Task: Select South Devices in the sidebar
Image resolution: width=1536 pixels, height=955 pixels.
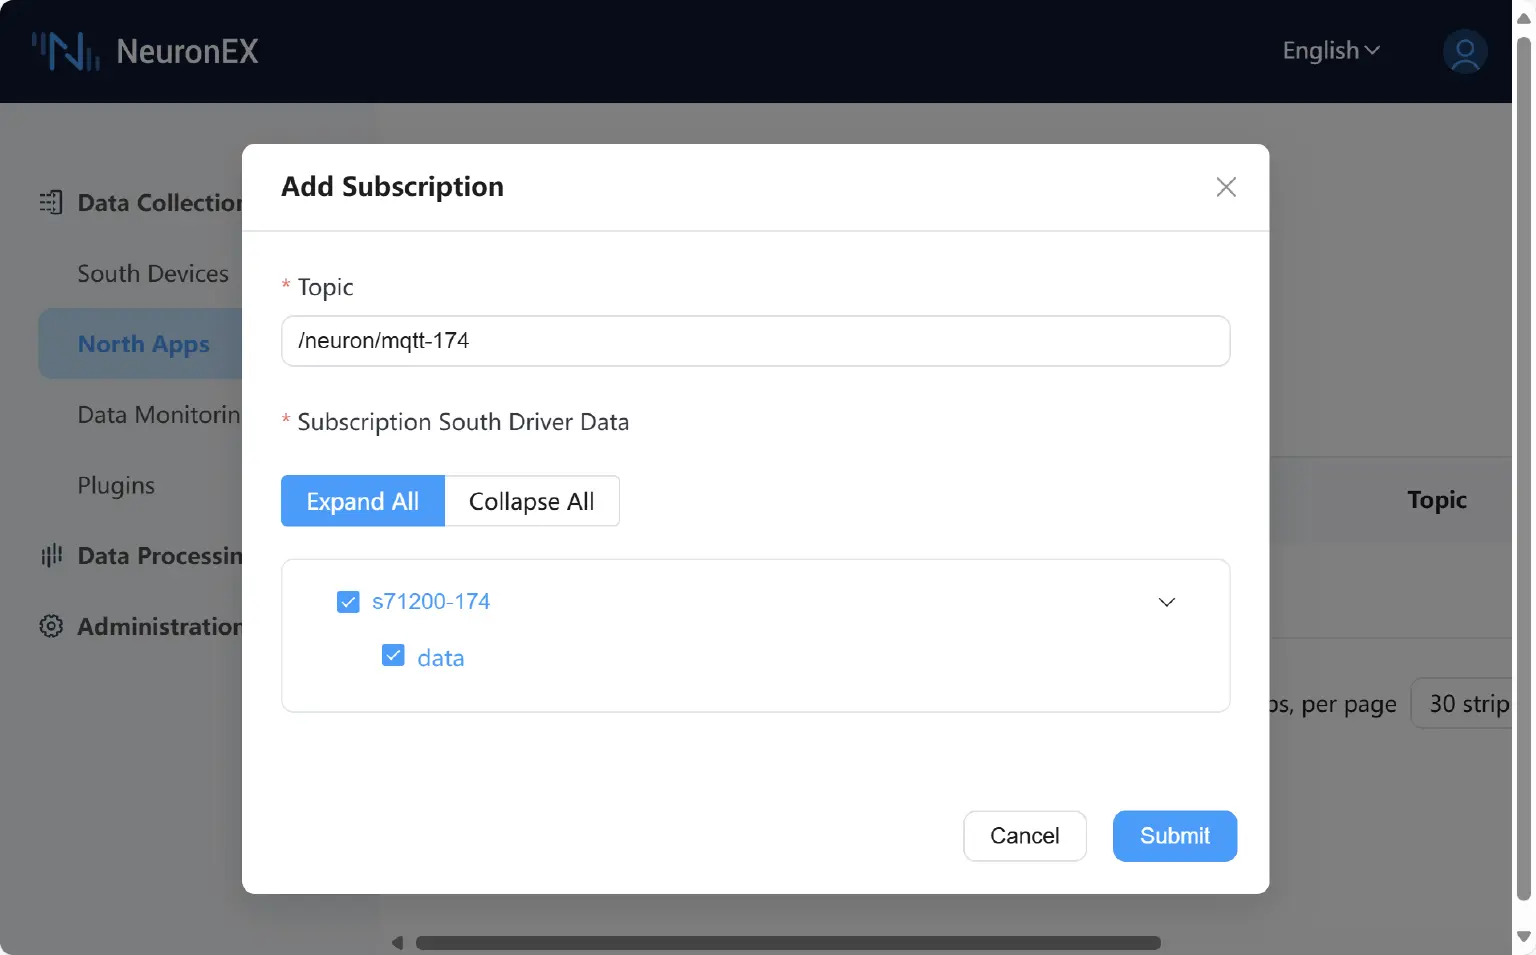Action: (x=152, y=273)
